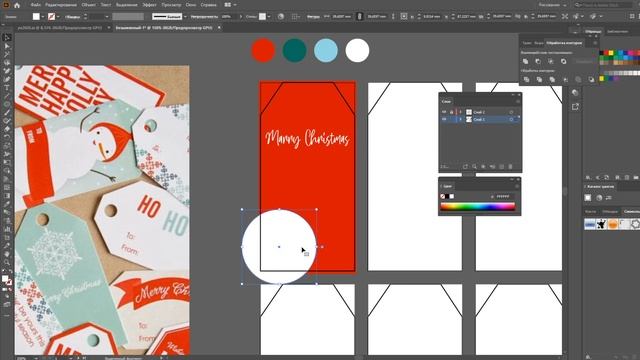Open the stroke color dropdown in control bar
Viewport: 640px width, 360px height.
tap(58, 17)
